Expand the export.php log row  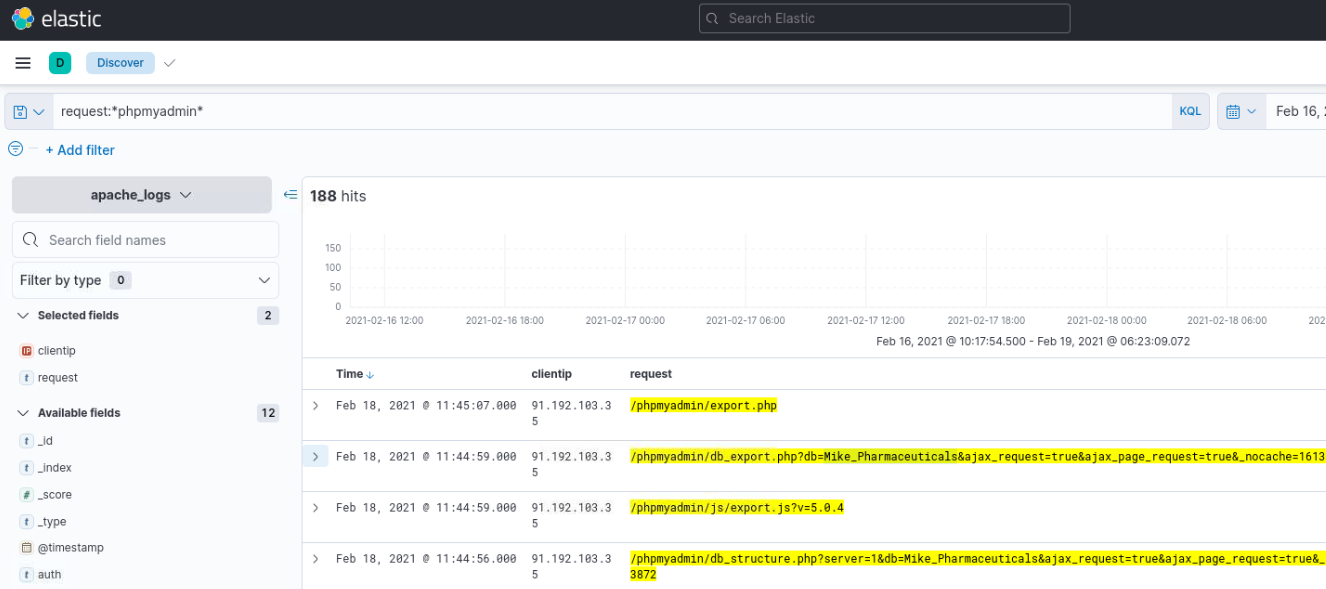pos(316,406)
